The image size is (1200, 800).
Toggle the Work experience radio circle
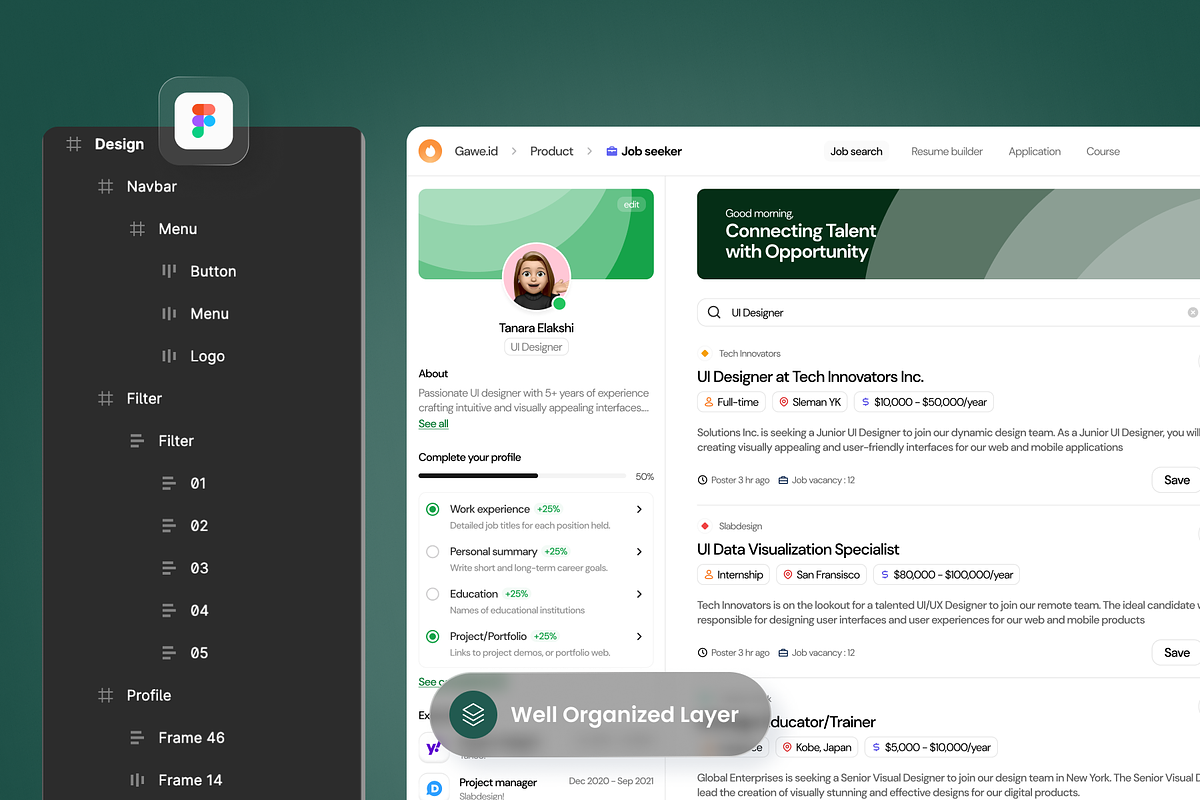432,509
